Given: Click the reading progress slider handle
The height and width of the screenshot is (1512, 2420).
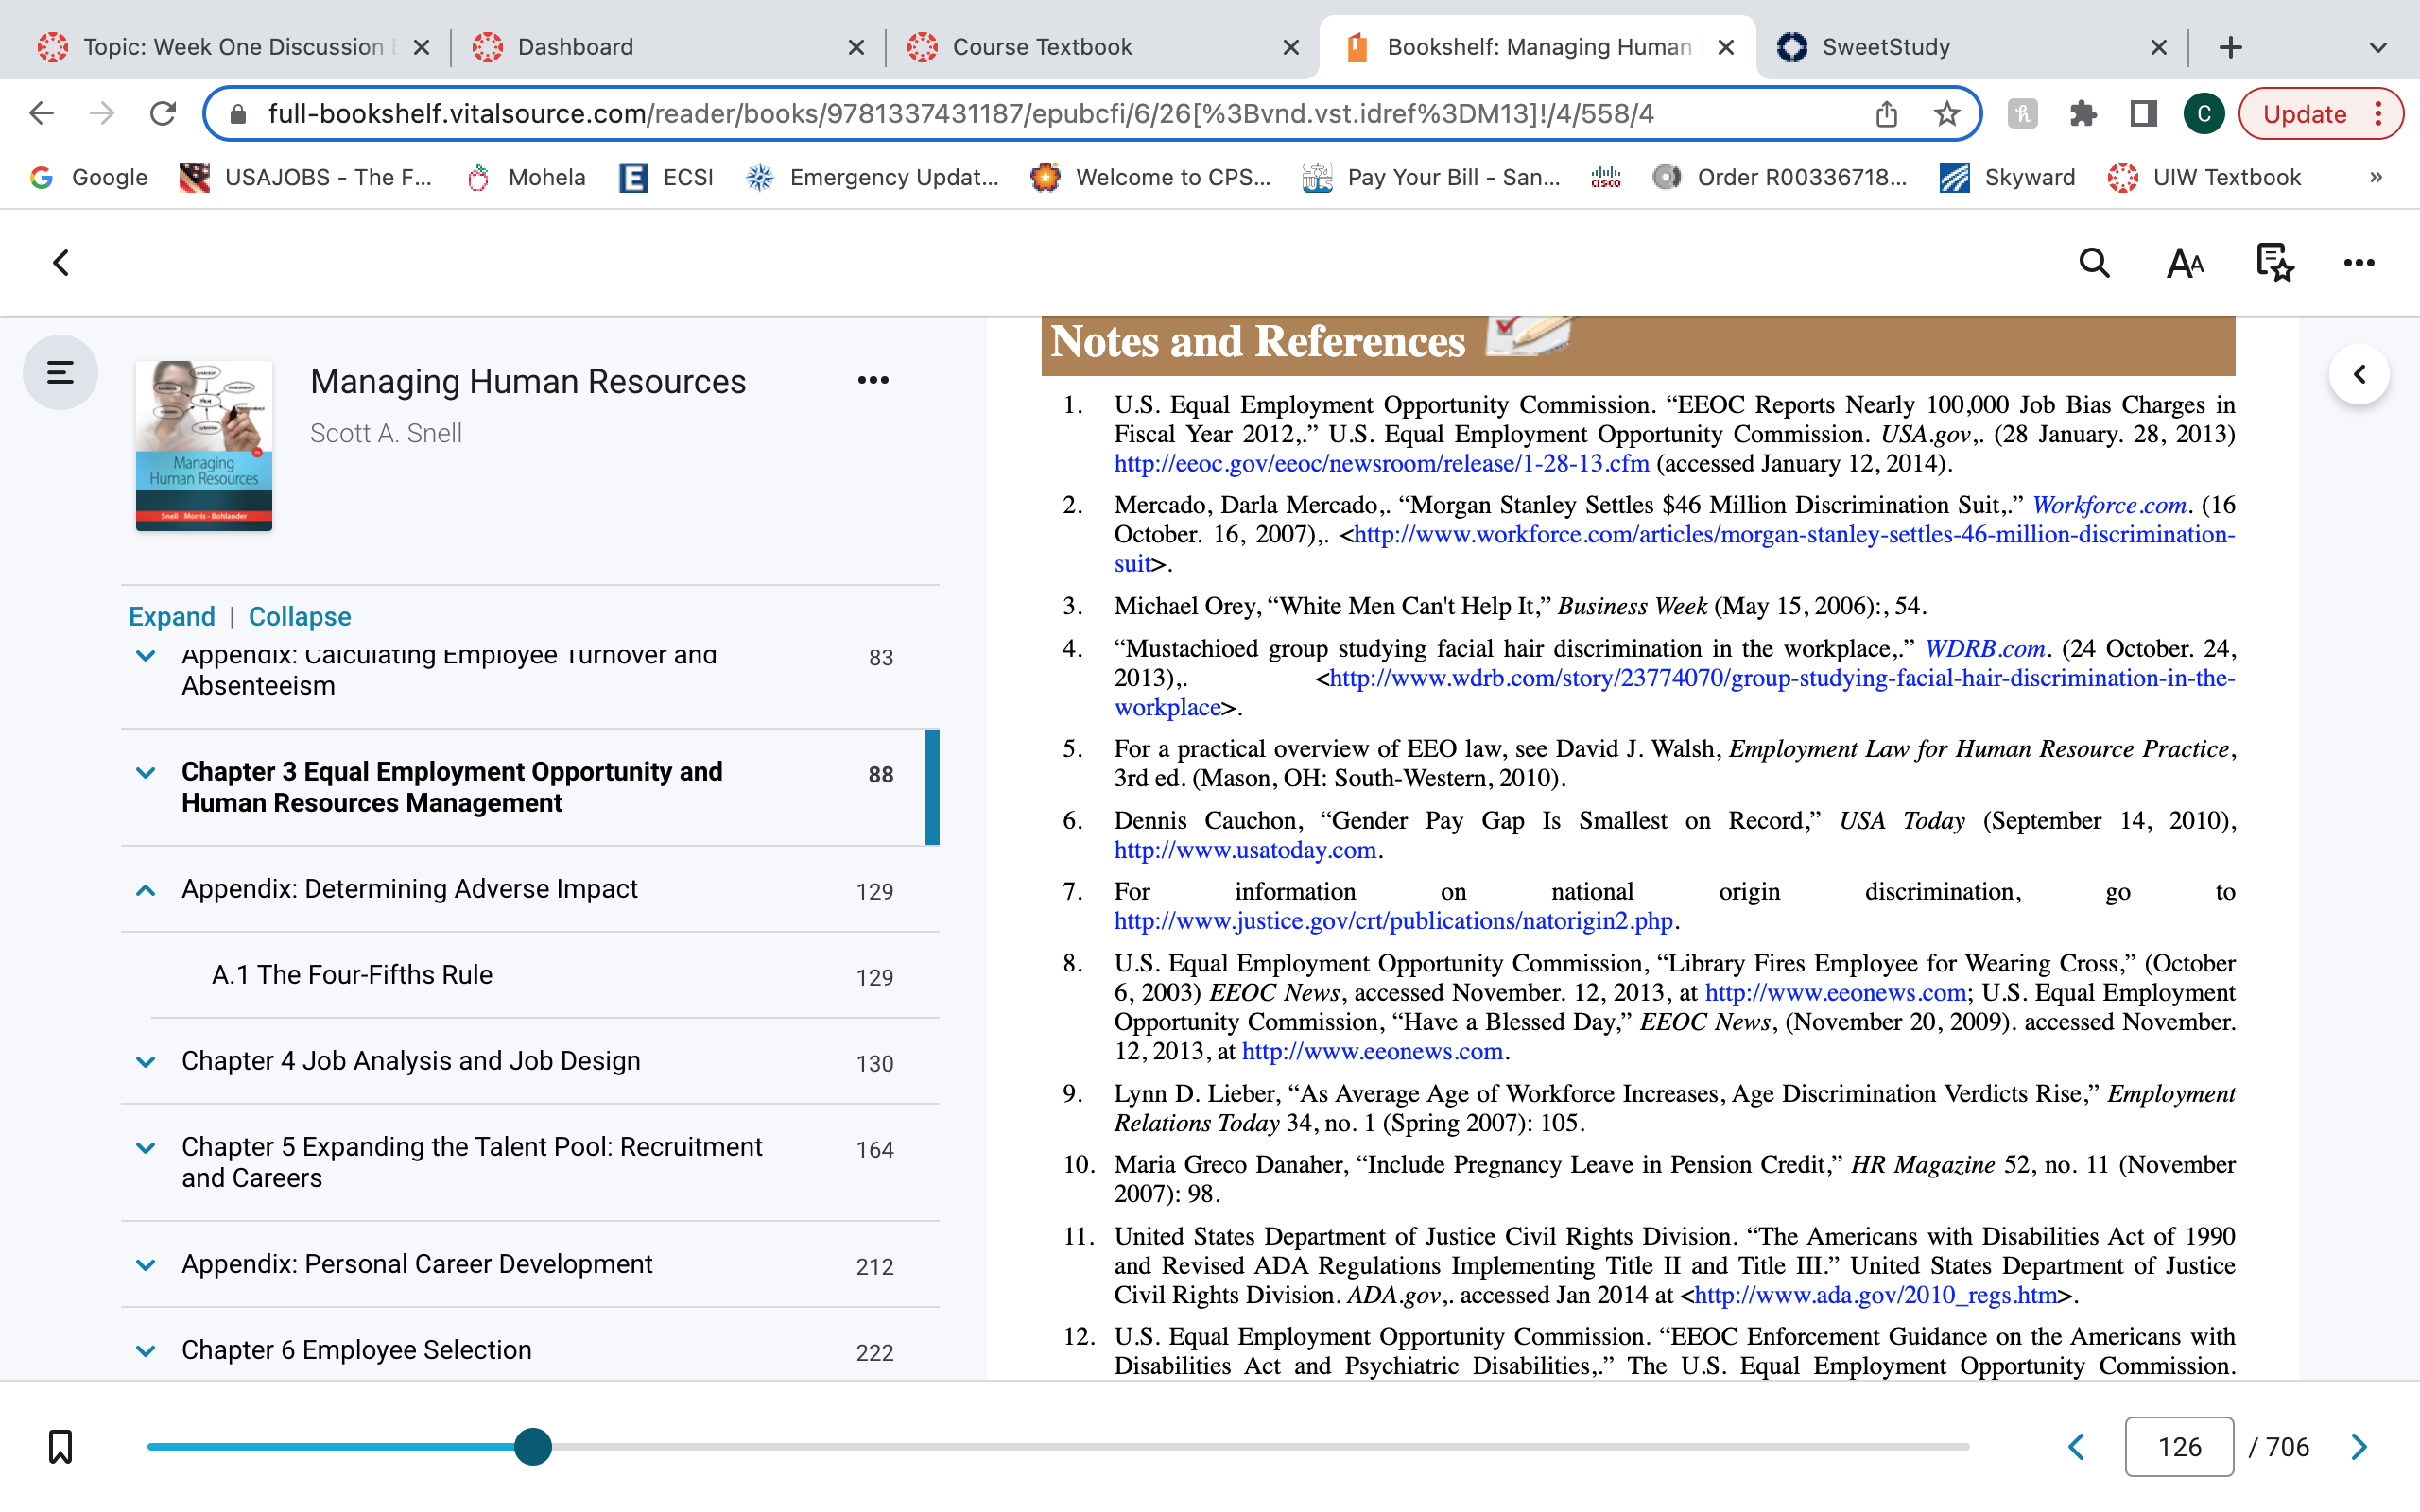Looking at the screenshot, I should pyautogui.click(x=533, y=1446).
